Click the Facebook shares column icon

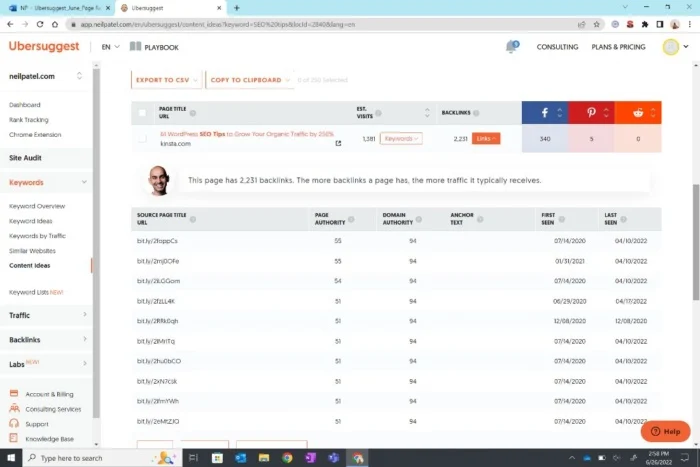click(544, 113)
